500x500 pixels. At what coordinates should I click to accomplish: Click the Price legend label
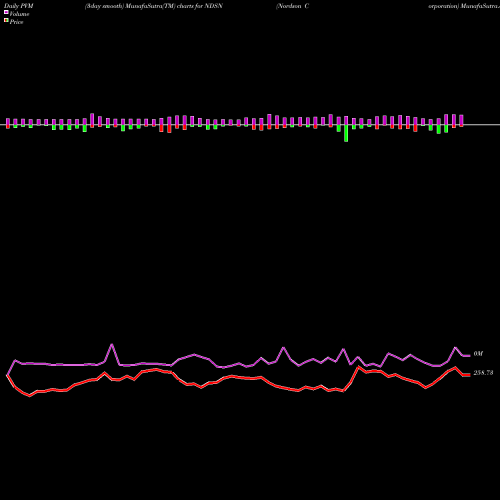point(16,22)
